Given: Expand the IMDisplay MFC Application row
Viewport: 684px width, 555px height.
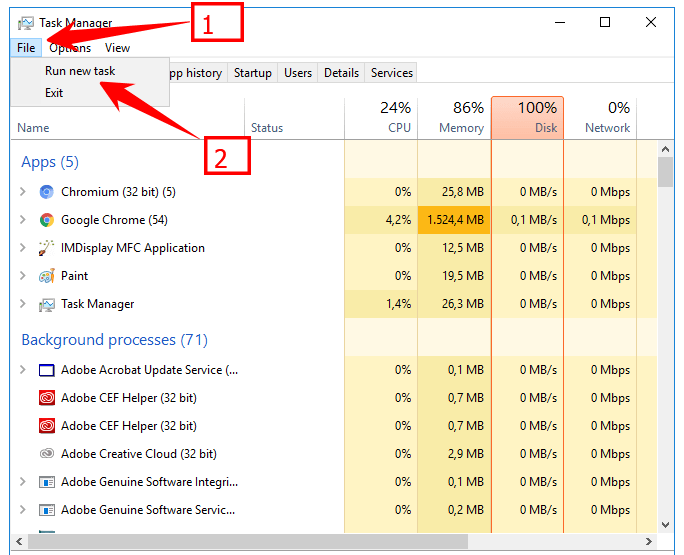Looking at the screenshot, I should (x=23, y=247).
